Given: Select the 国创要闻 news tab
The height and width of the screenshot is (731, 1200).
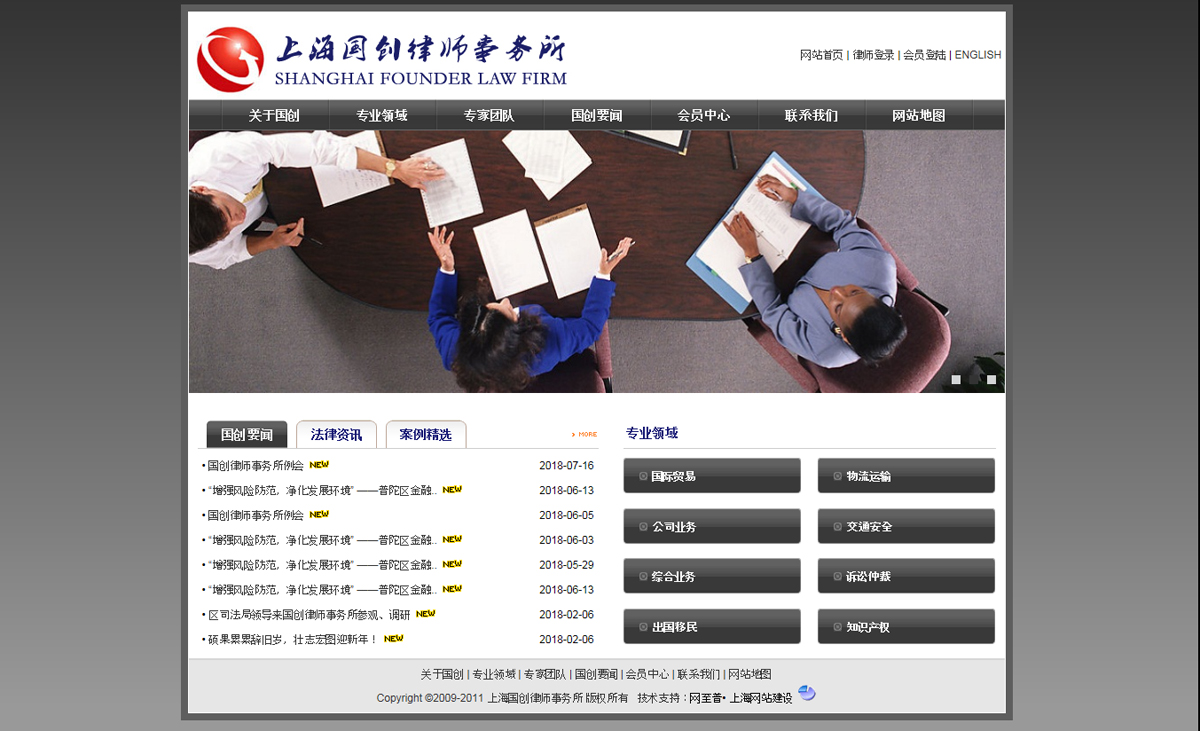Looking at the screenshot, I should [247, 435].
